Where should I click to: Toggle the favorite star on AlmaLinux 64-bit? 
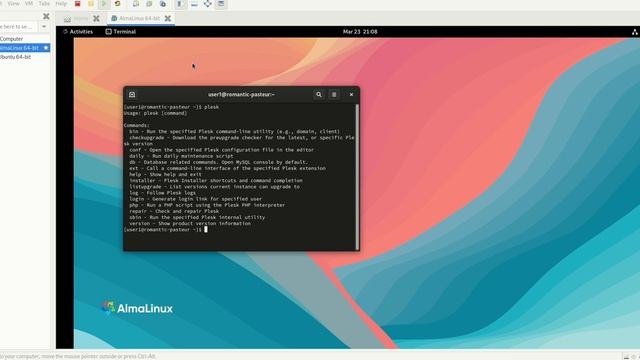(x=46, y=48)
